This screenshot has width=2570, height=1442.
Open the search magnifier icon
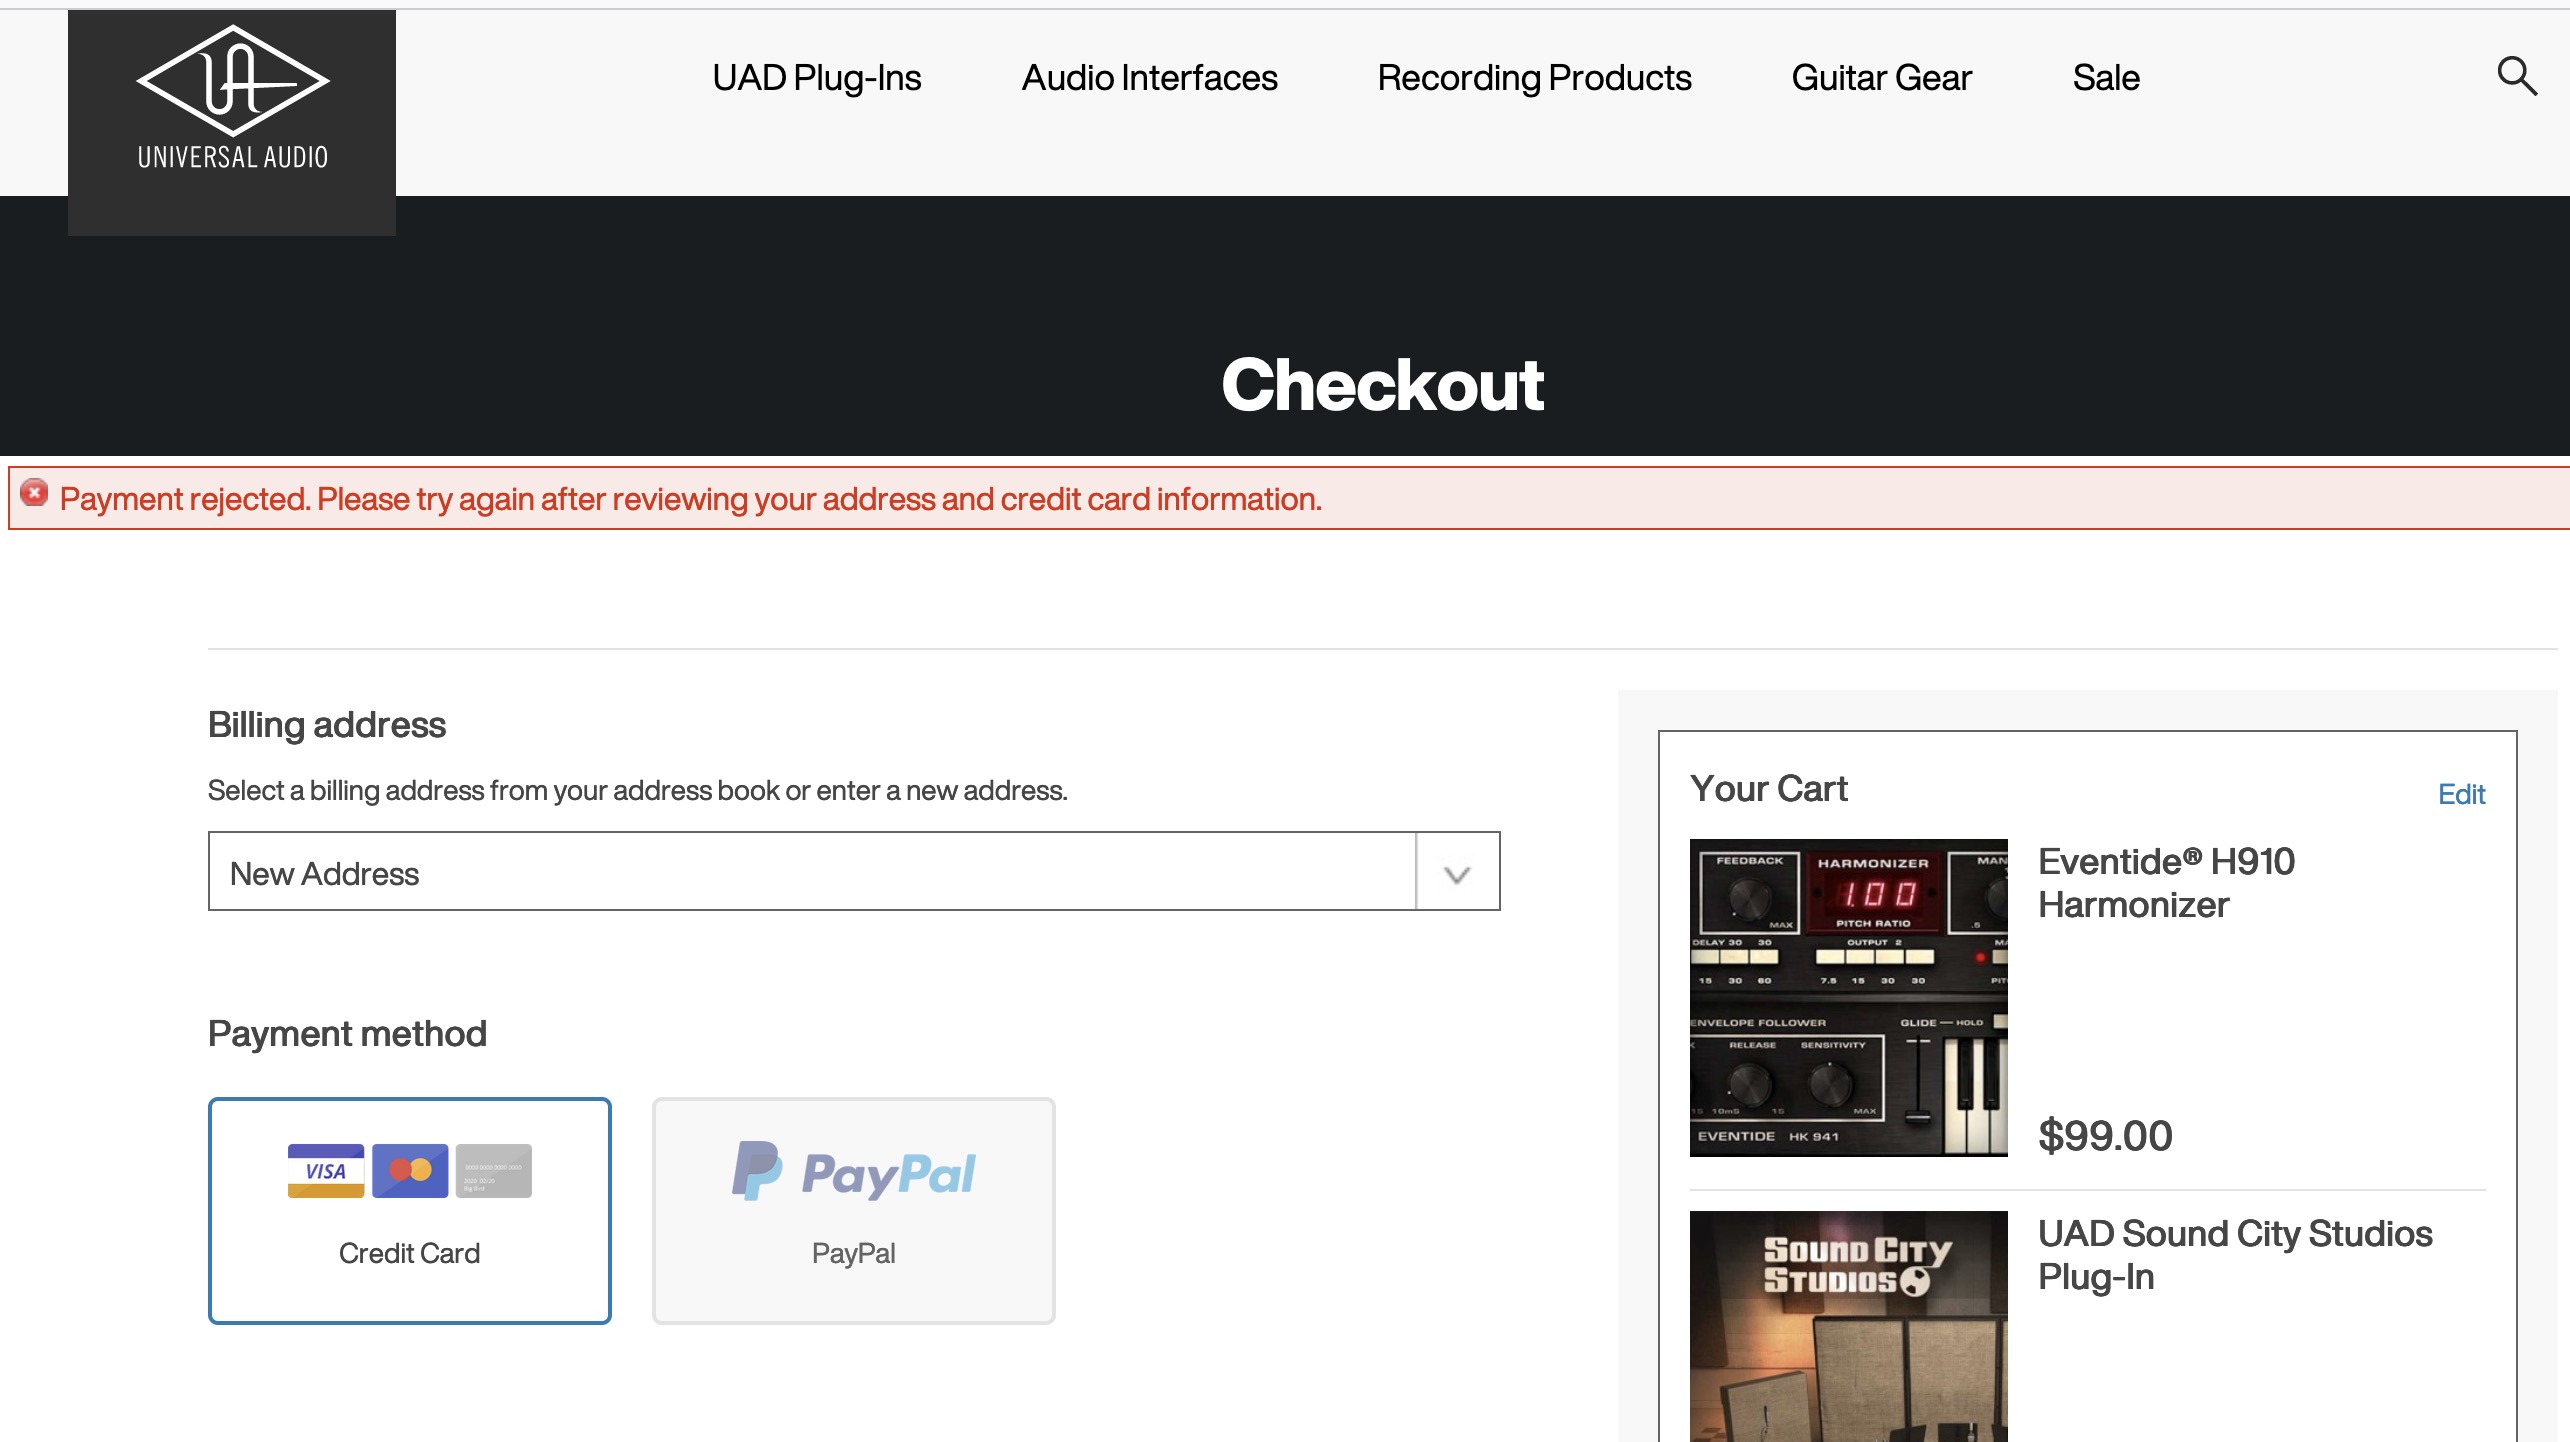click(2516, 76)
